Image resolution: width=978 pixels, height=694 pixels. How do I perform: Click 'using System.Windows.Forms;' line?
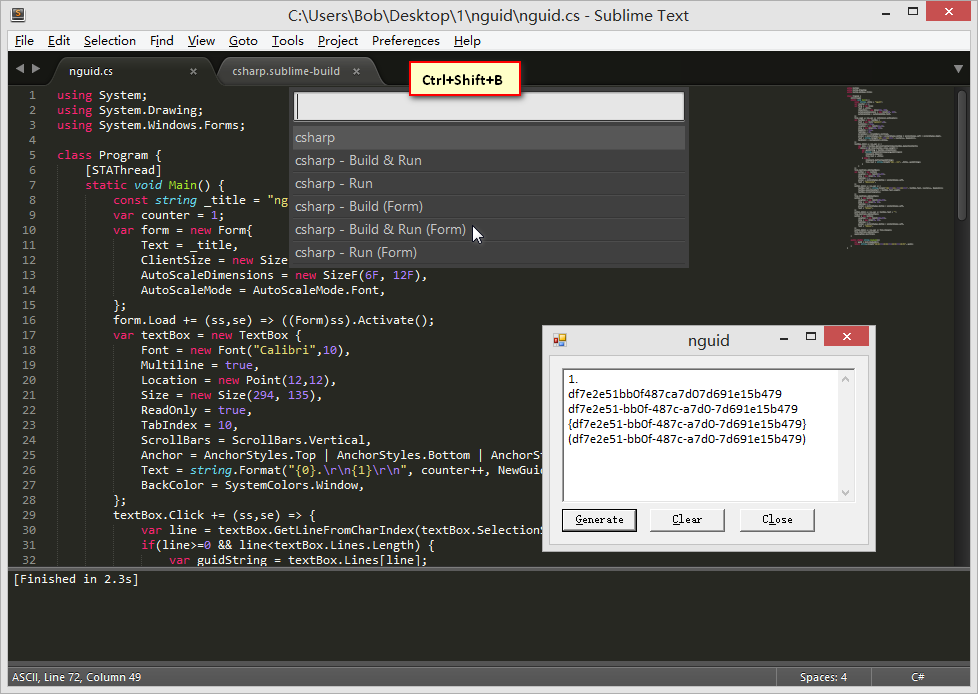(x=151, y=125)
